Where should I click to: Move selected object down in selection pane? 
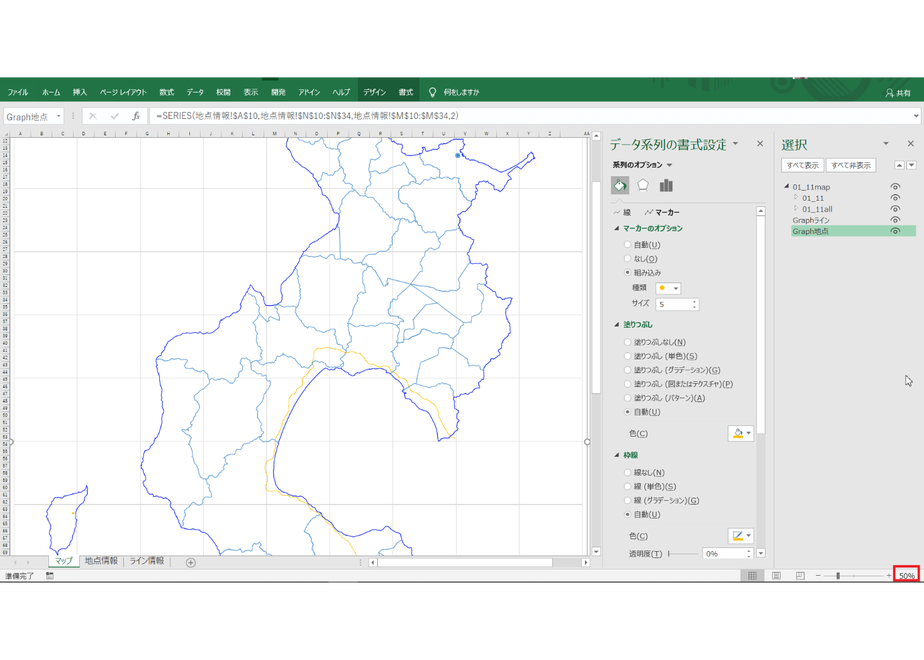(x=912, y=165)
